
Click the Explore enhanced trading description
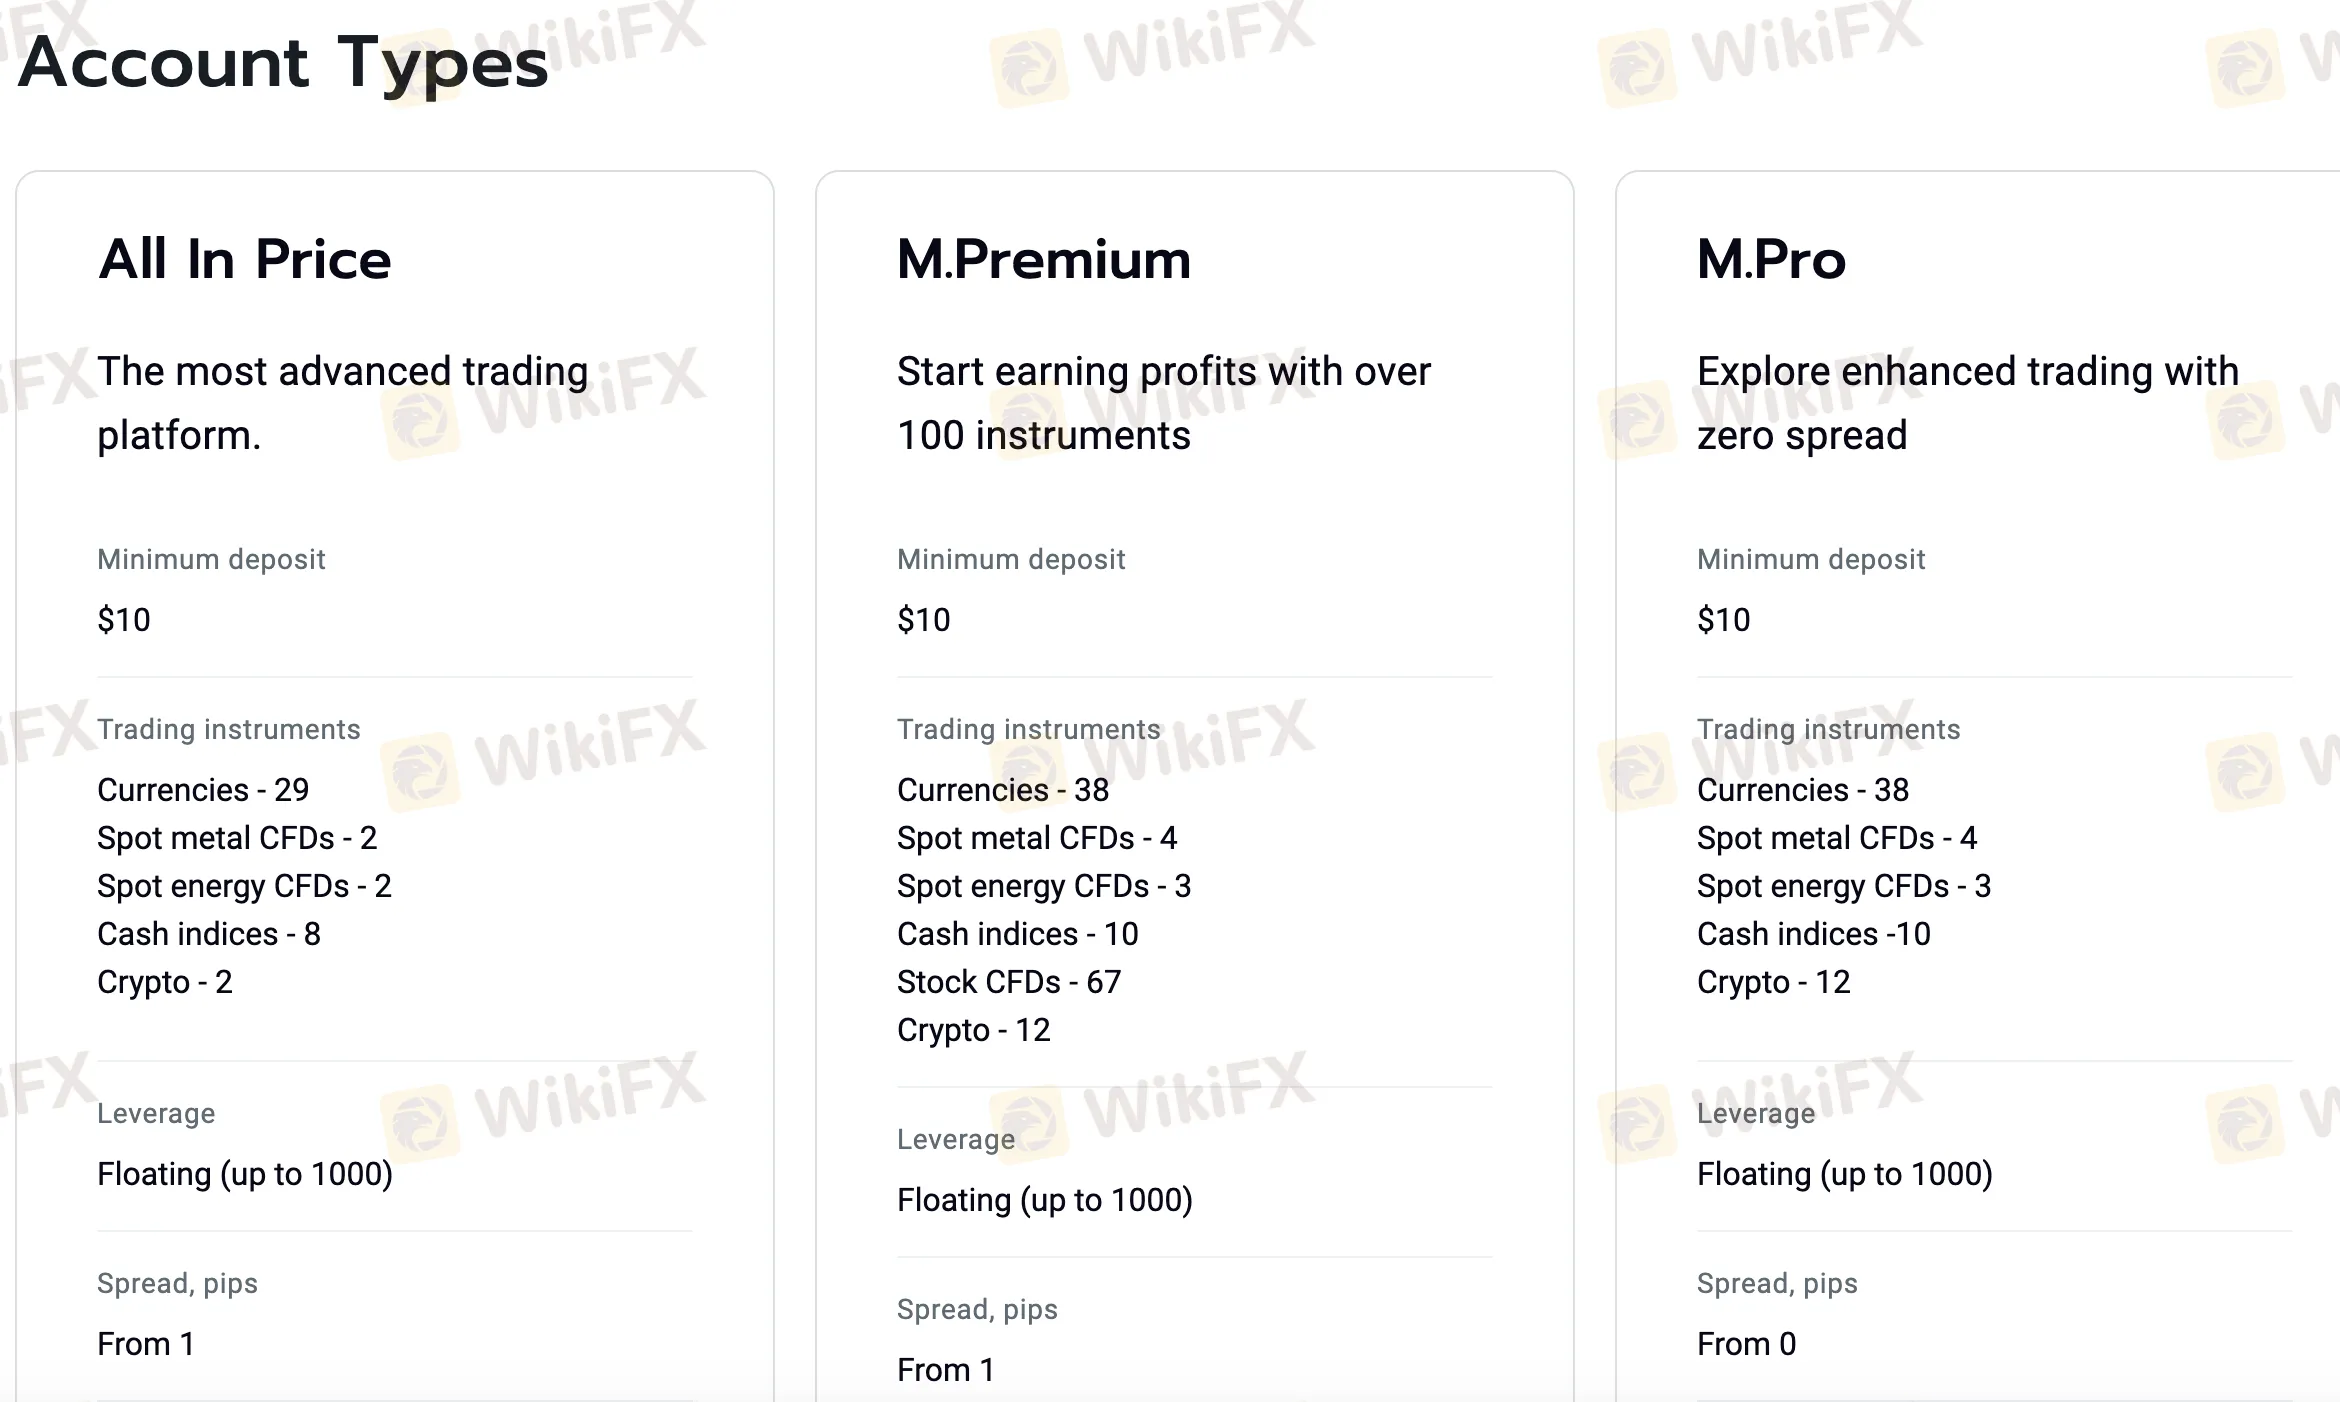click(1967, 403)
